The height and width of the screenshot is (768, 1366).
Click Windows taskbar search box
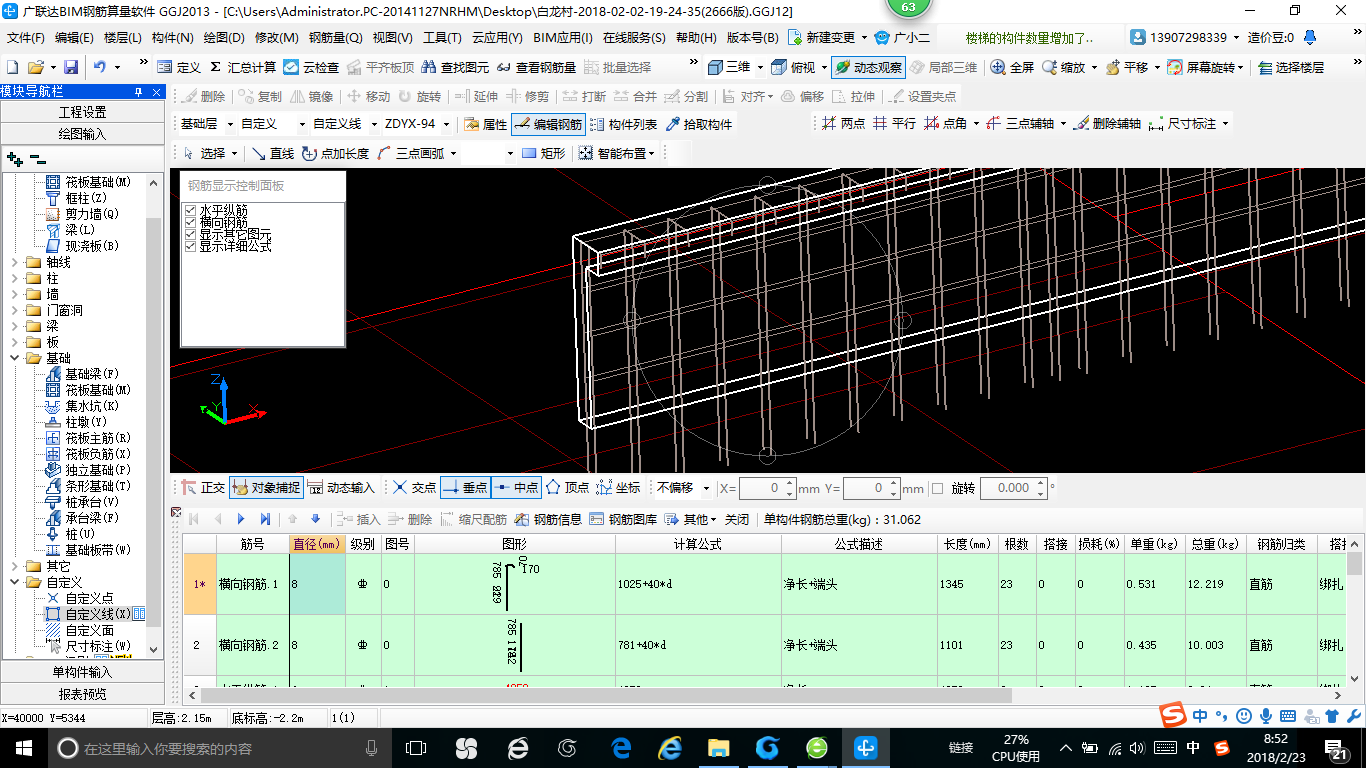(219, 748)
